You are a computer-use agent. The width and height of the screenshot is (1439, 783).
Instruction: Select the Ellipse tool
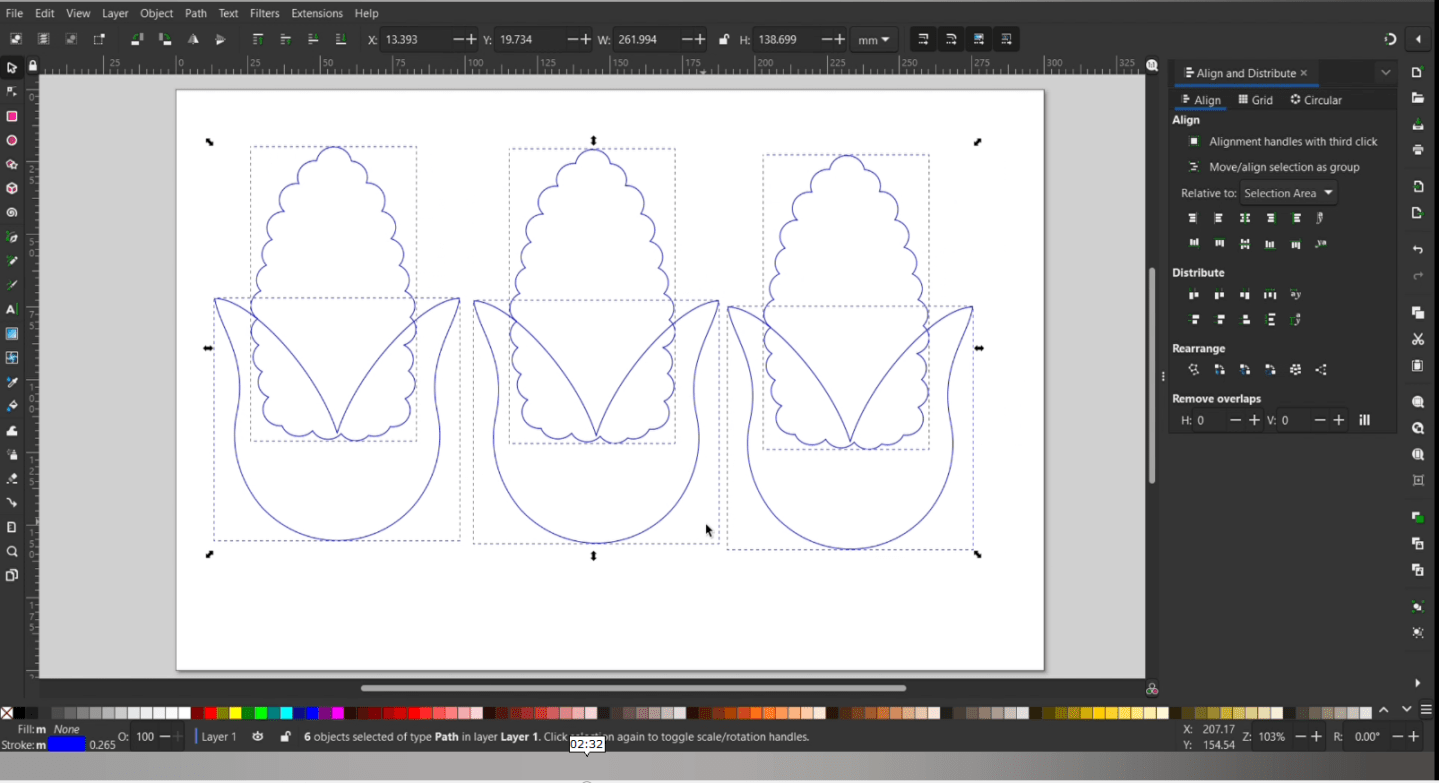12,140
